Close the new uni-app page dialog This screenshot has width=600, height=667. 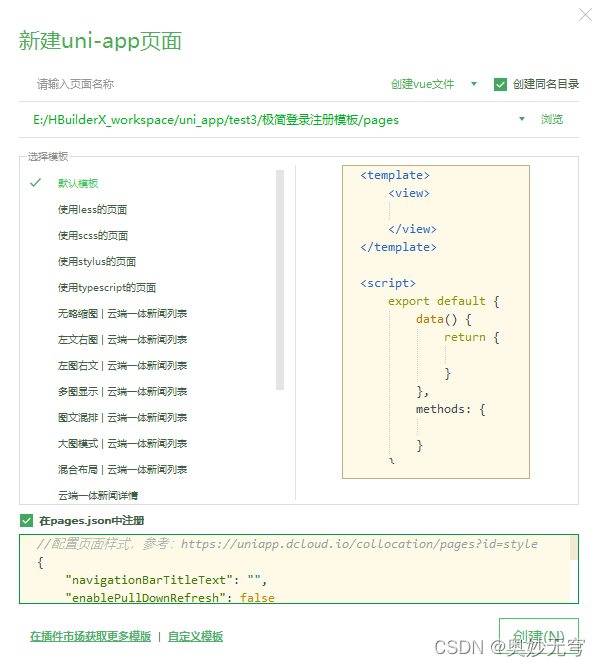pyautogui.click(x=585, y=15)
